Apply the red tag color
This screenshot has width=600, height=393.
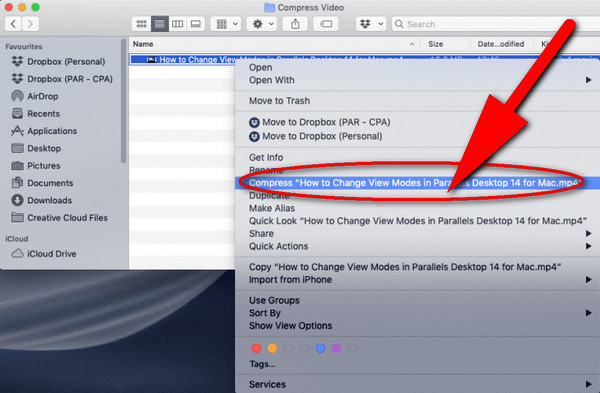pyautogui.click(x=256, y=348)
